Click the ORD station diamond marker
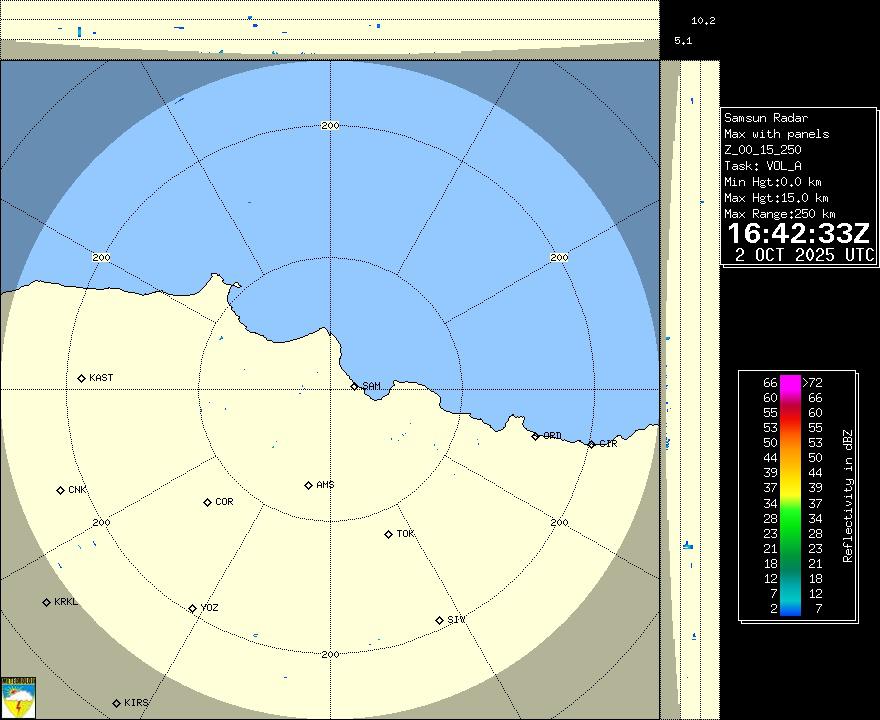Image resolution: width=880 pixels, height=720 pixels. tap(535, 436)
